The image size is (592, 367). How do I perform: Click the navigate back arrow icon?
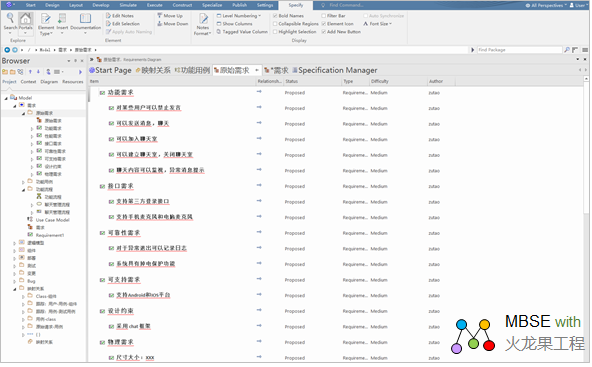pos(7,50)
